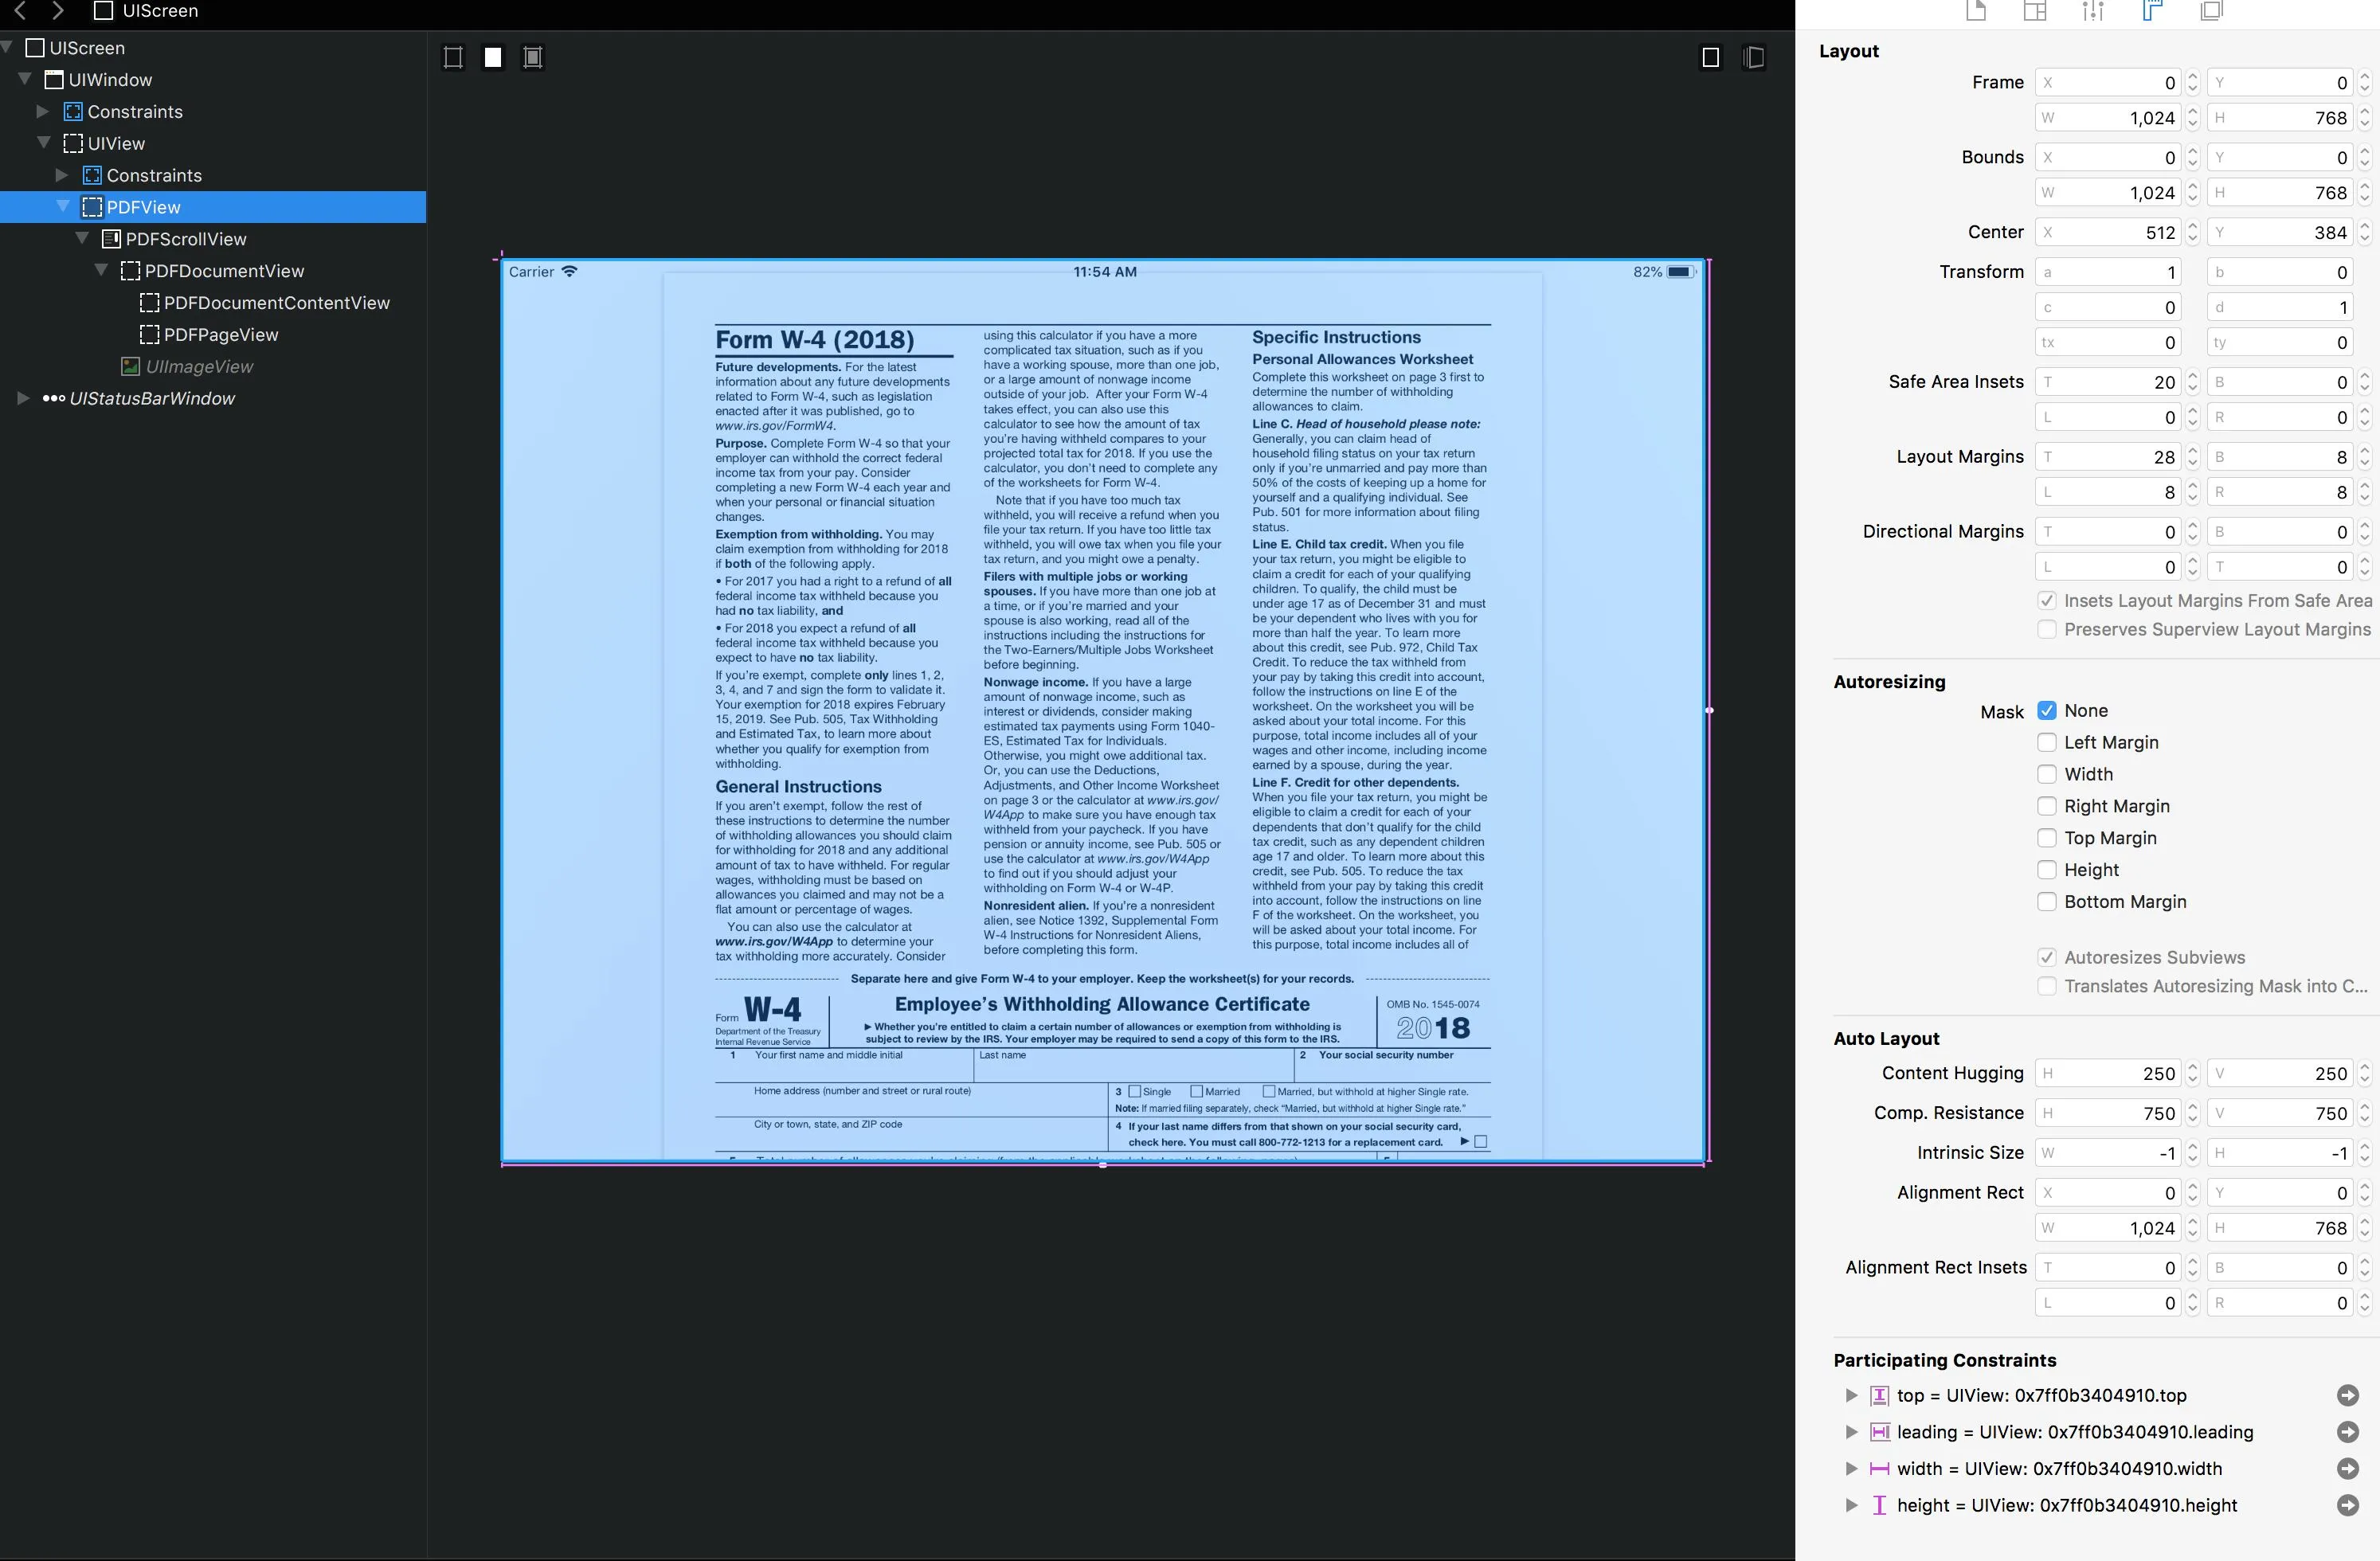The image size is (2380, 1561).
Task: Switch the canvas to 2D view
Action: tap(1710, 57)
